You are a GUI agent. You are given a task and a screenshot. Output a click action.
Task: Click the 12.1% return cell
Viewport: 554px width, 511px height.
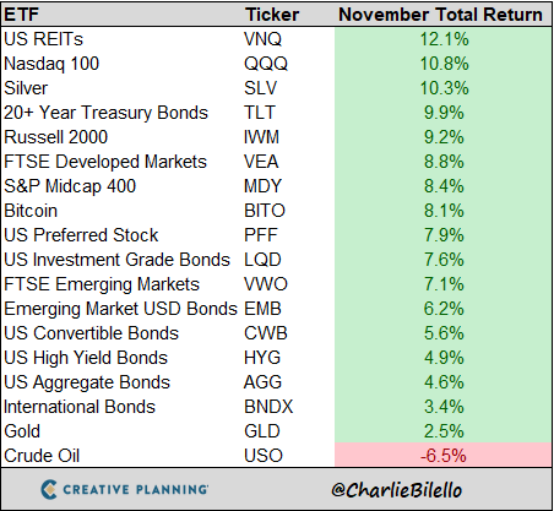click(x=444, y=39)
